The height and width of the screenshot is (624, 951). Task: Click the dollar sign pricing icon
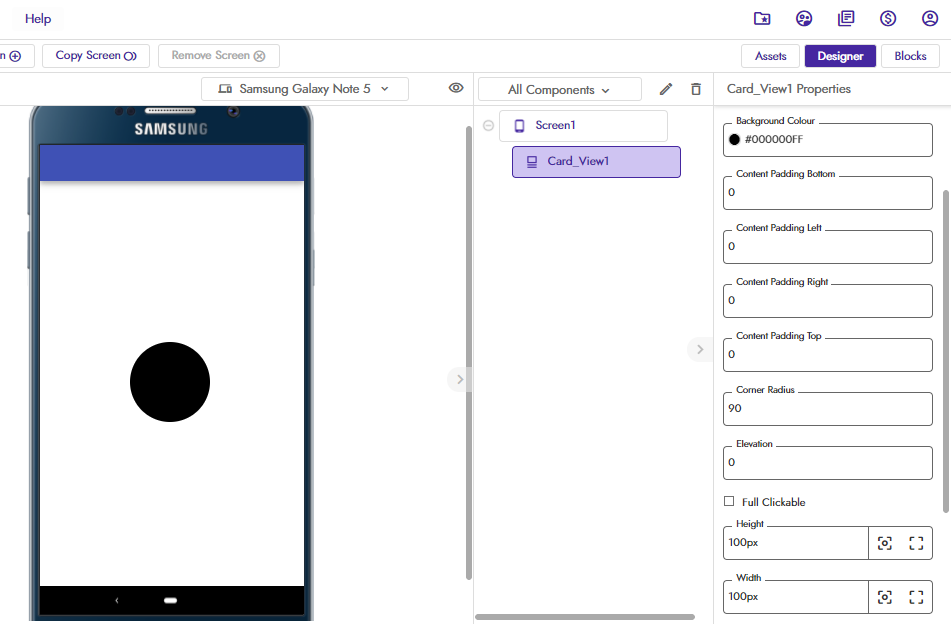tap(888, 19)
